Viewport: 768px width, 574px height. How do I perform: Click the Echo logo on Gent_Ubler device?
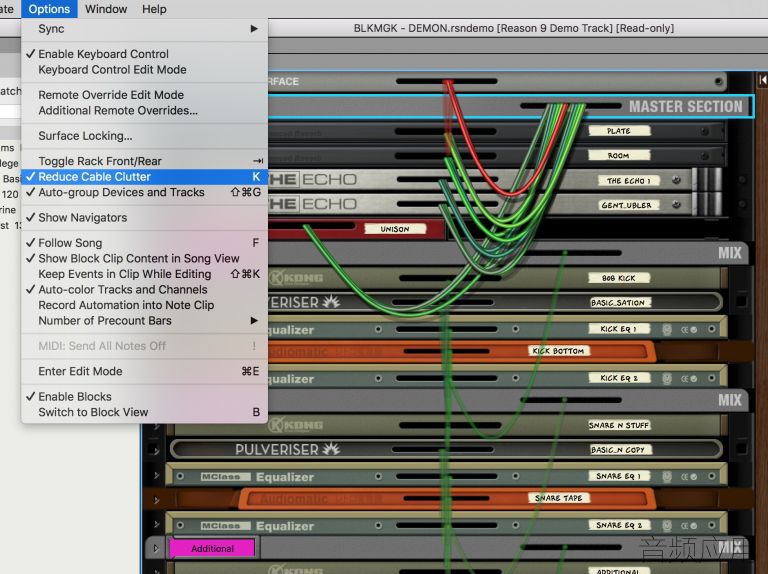pyautogui.click(x=312, y=204)
